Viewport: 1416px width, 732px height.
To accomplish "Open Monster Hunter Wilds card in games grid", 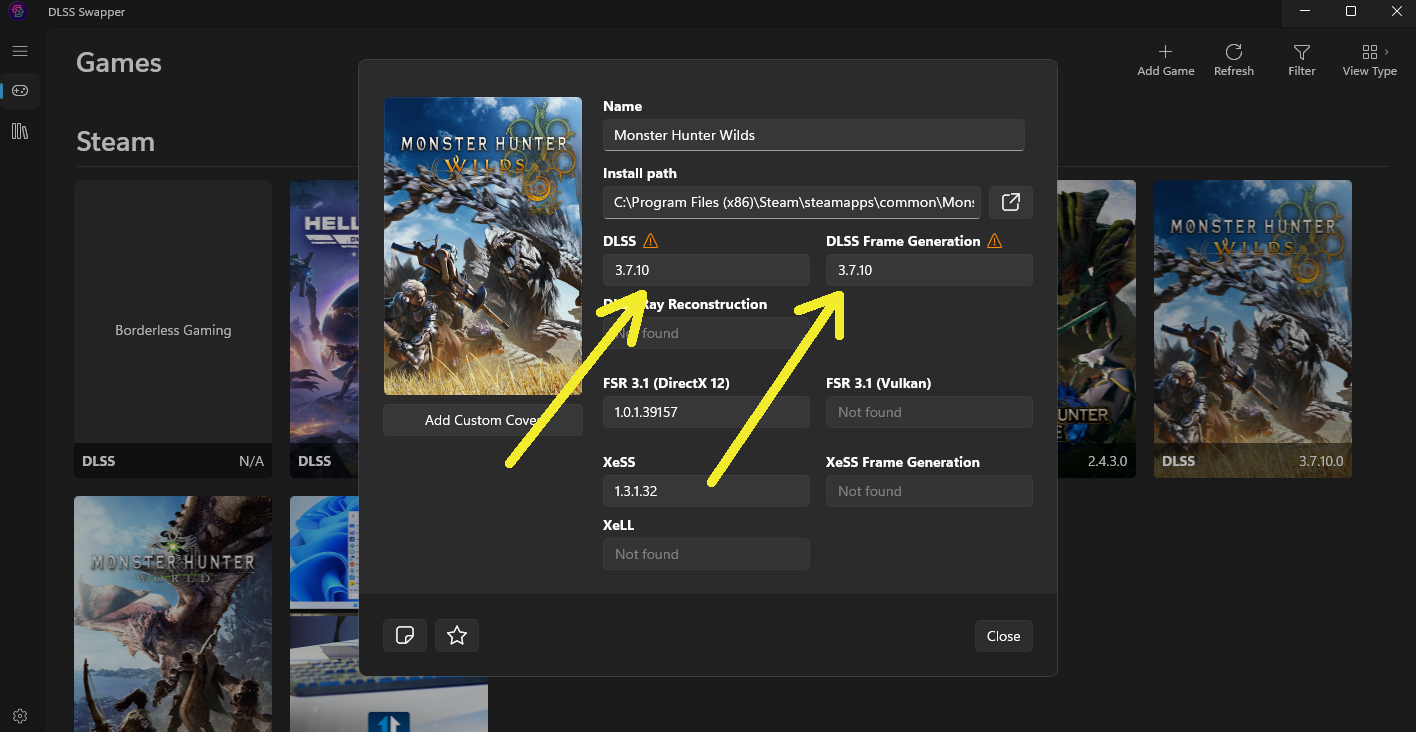I will coord(1253,329).
